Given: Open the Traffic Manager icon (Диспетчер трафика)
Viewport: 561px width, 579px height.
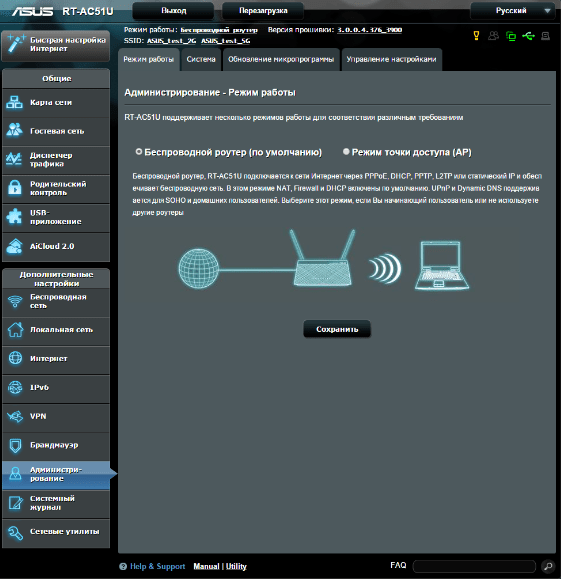Looking at the screenshot, I should tap(14, 159).
